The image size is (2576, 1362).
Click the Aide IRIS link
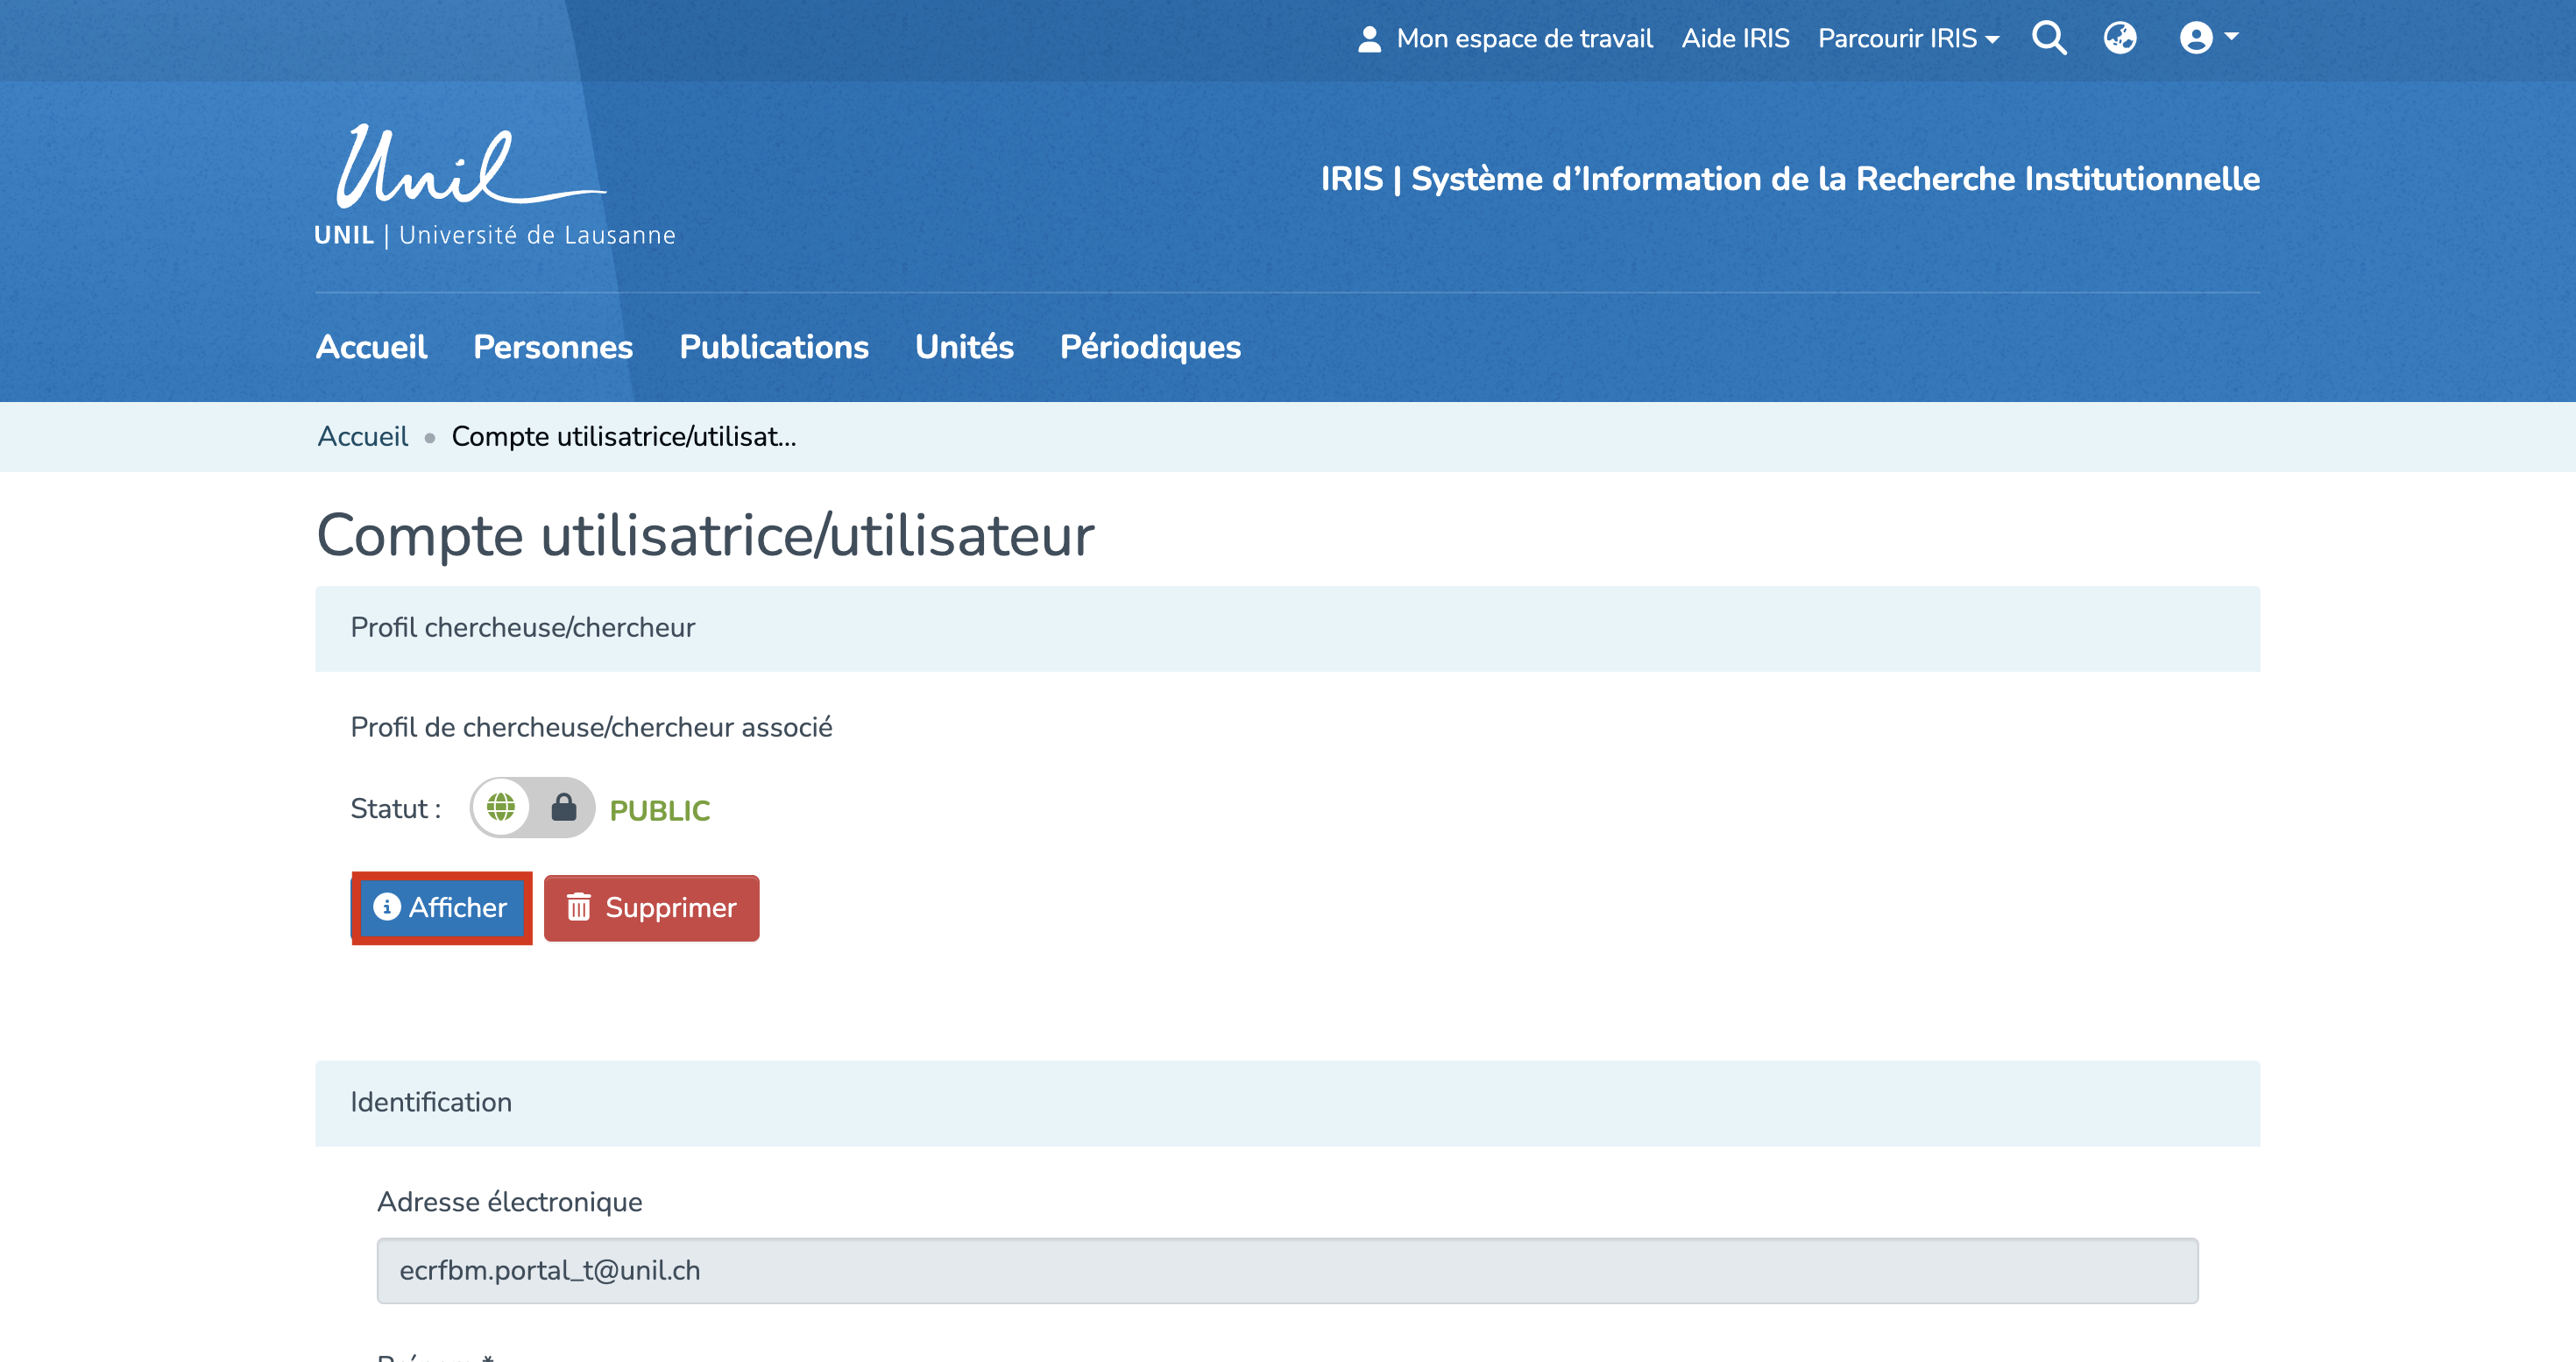point(1735,38)
